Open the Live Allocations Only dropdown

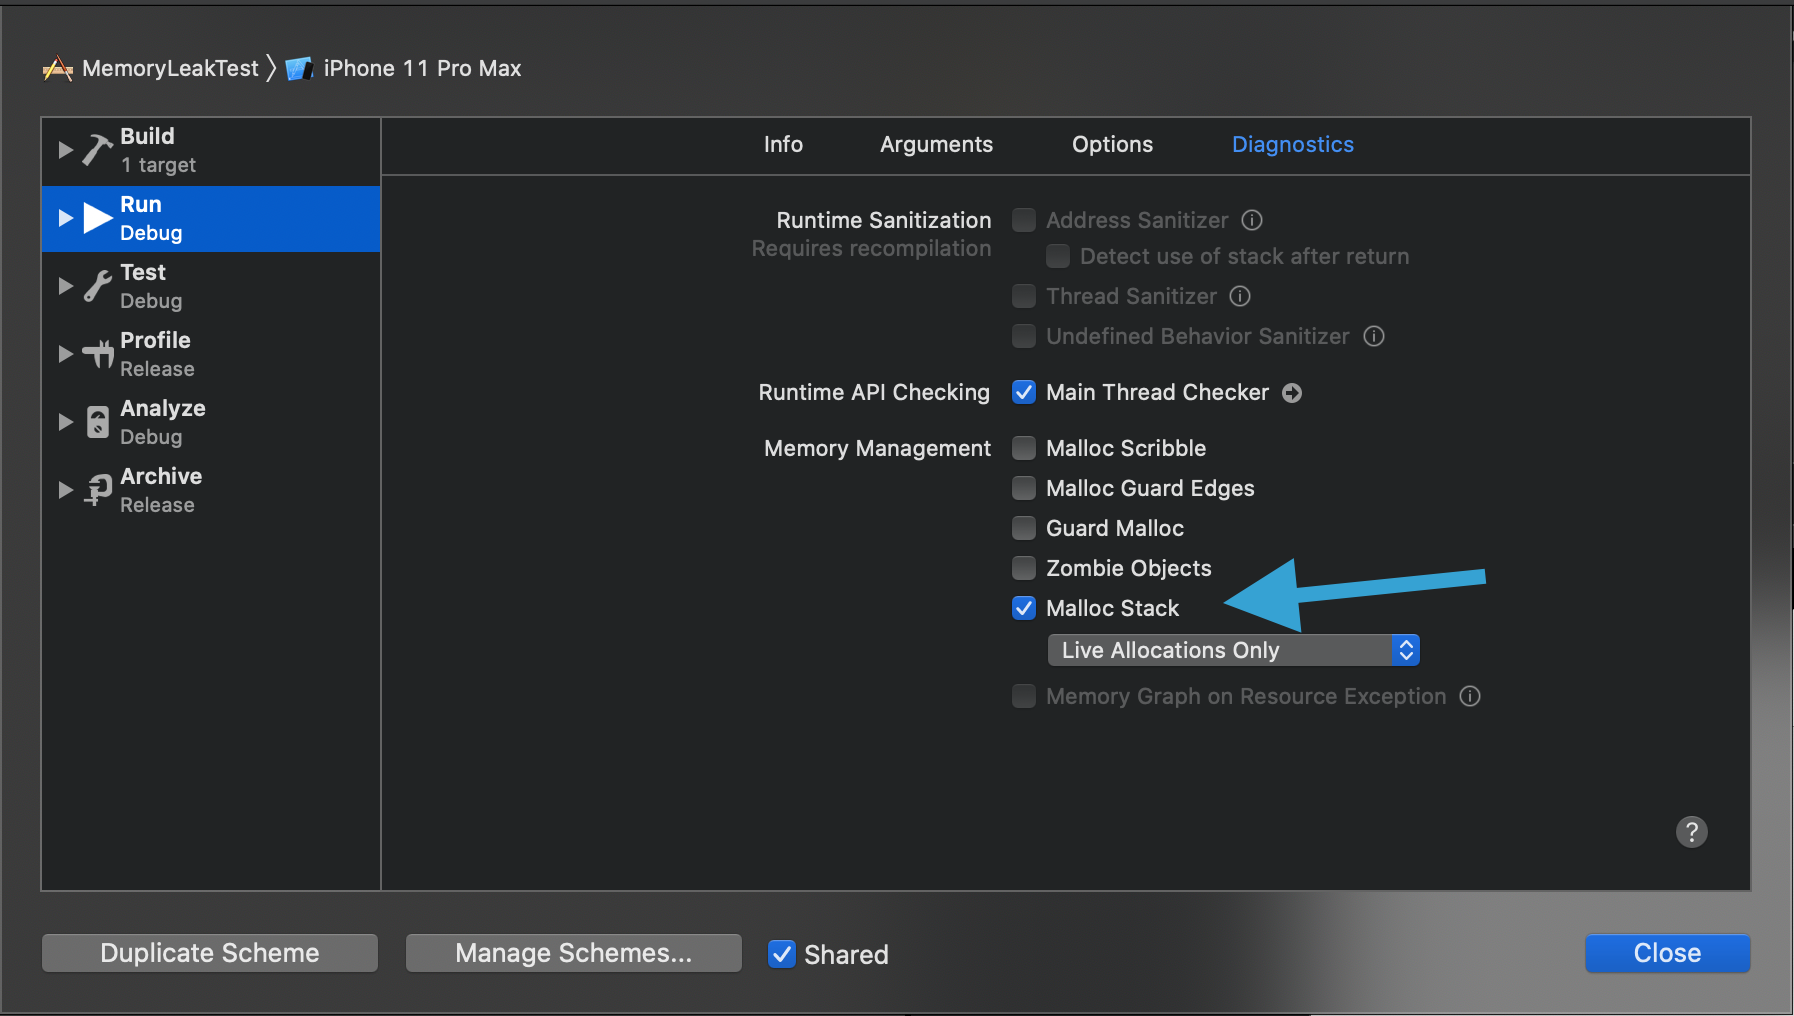coord(1233,650)
